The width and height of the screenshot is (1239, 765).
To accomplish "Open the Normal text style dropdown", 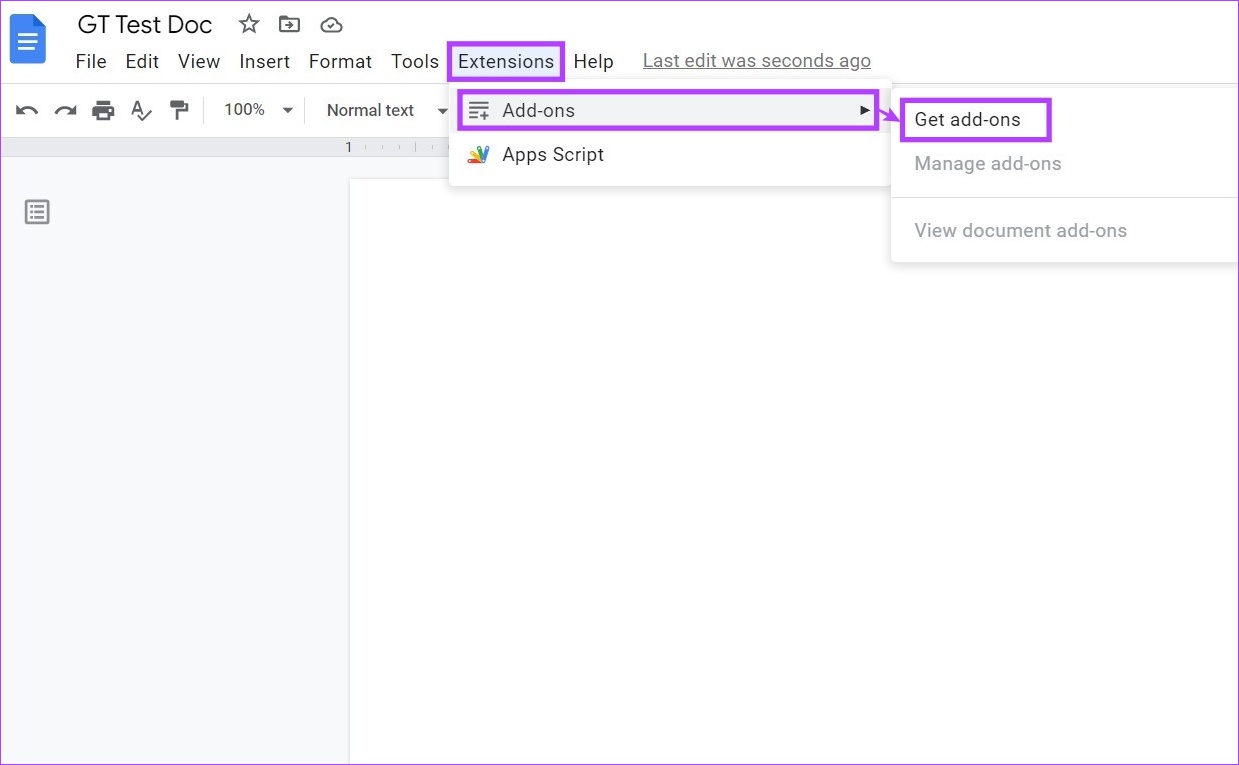I will 386,110.
